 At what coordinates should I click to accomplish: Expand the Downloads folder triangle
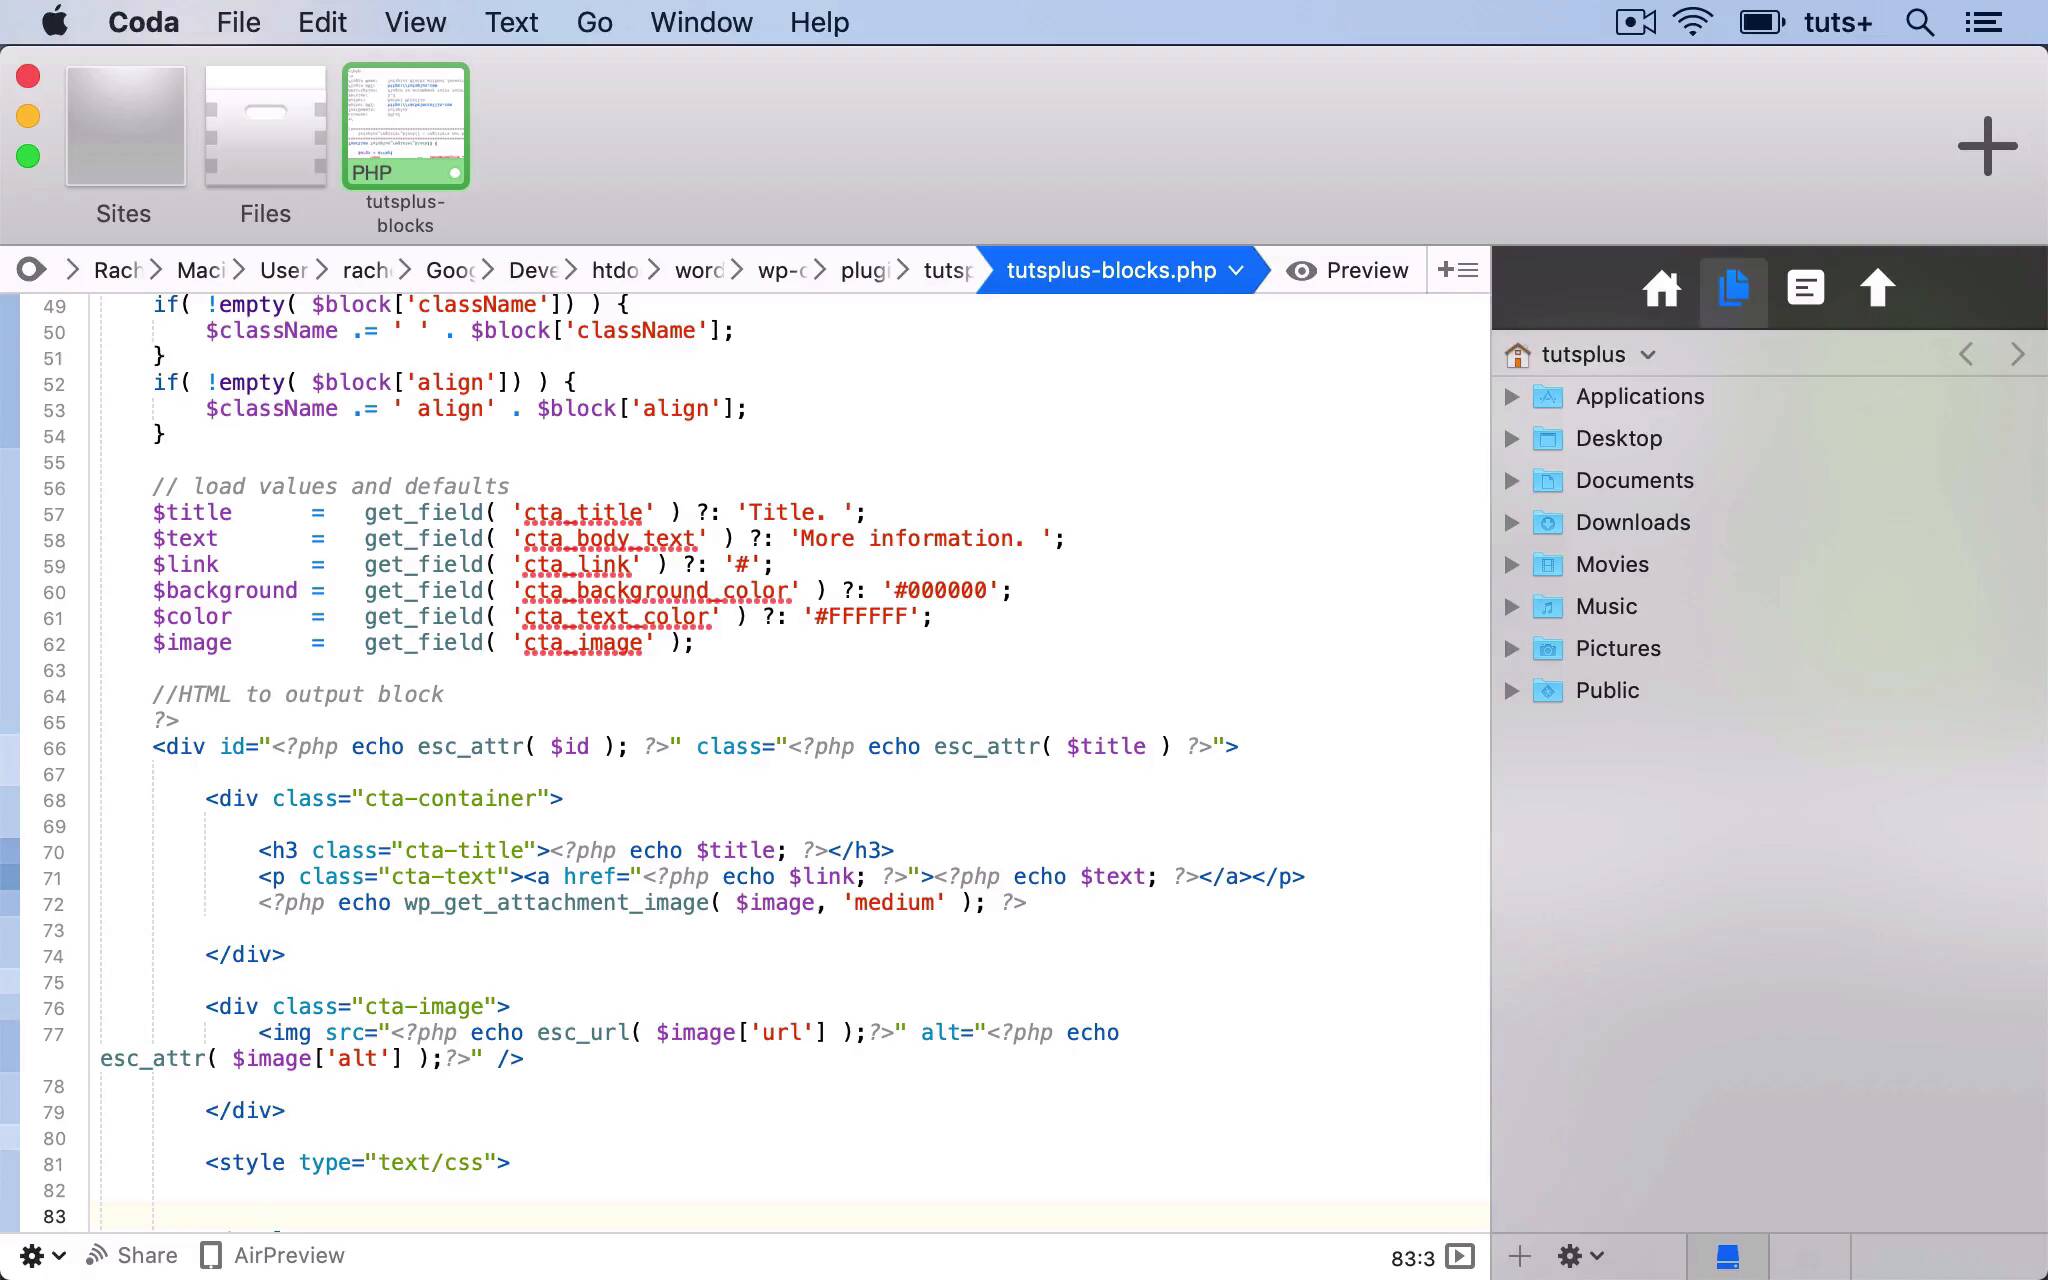[x=1512, y=523]
